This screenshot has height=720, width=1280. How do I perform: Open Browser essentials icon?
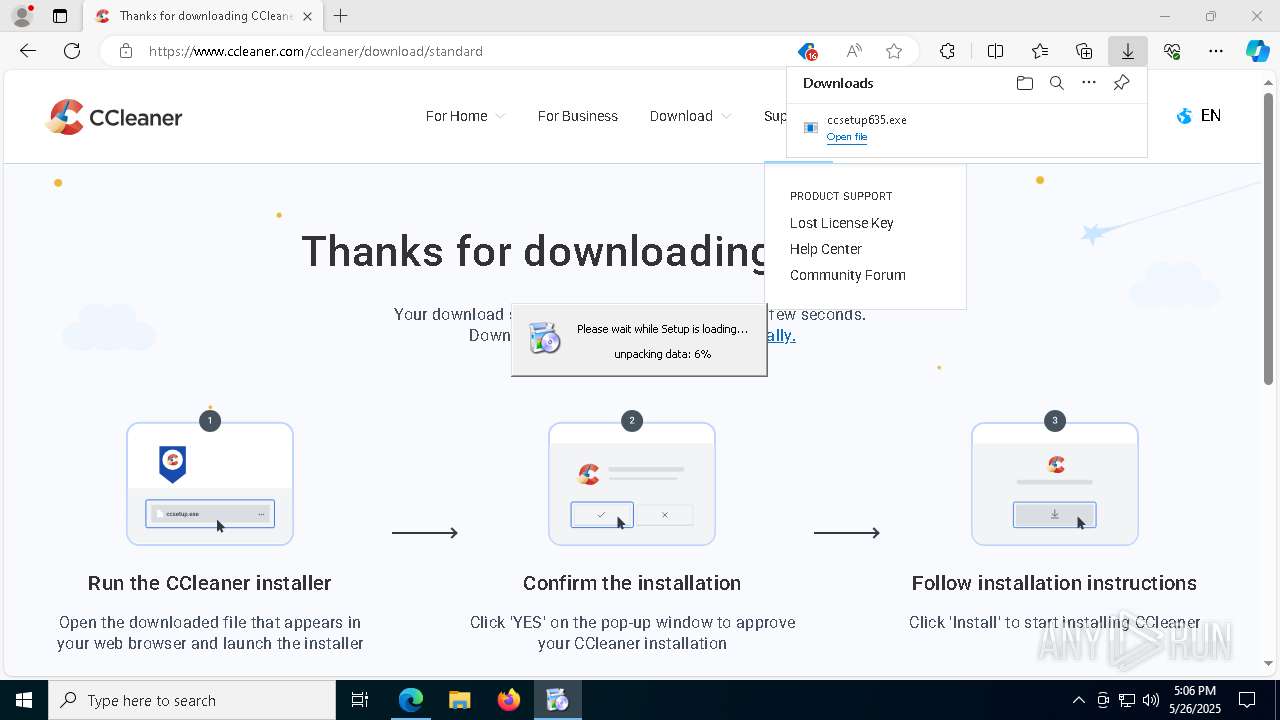coord(1172,51)
